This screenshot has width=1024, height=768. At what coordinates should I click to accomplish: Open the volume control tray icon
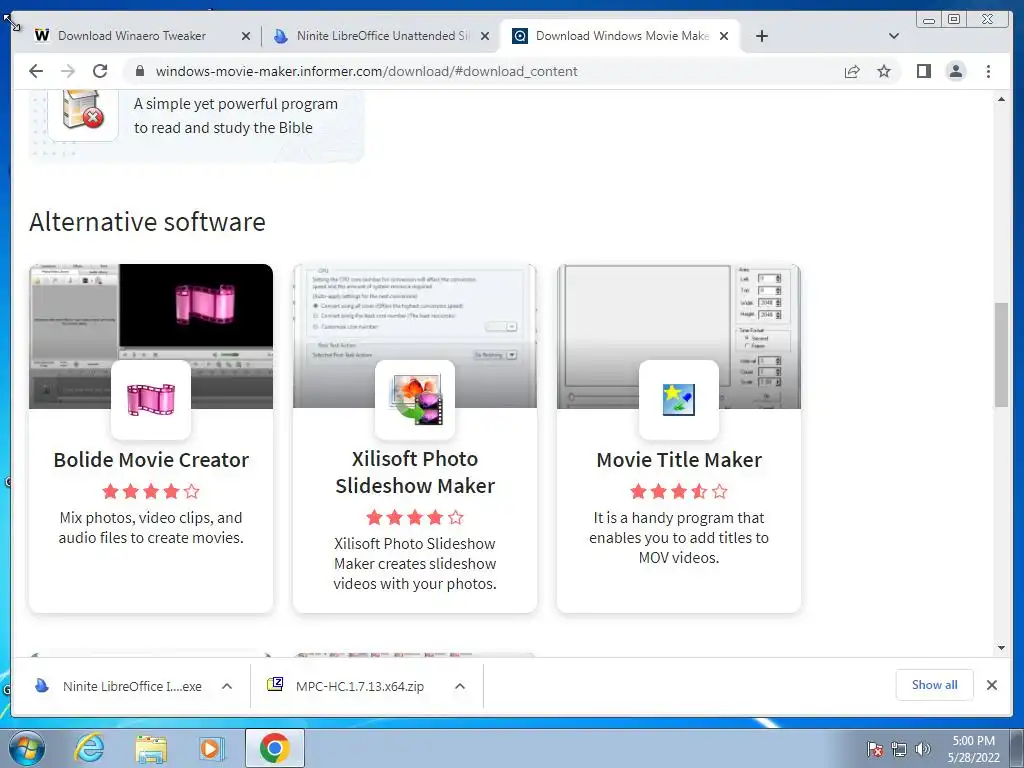pyautogui.click(x=922, y=748)
